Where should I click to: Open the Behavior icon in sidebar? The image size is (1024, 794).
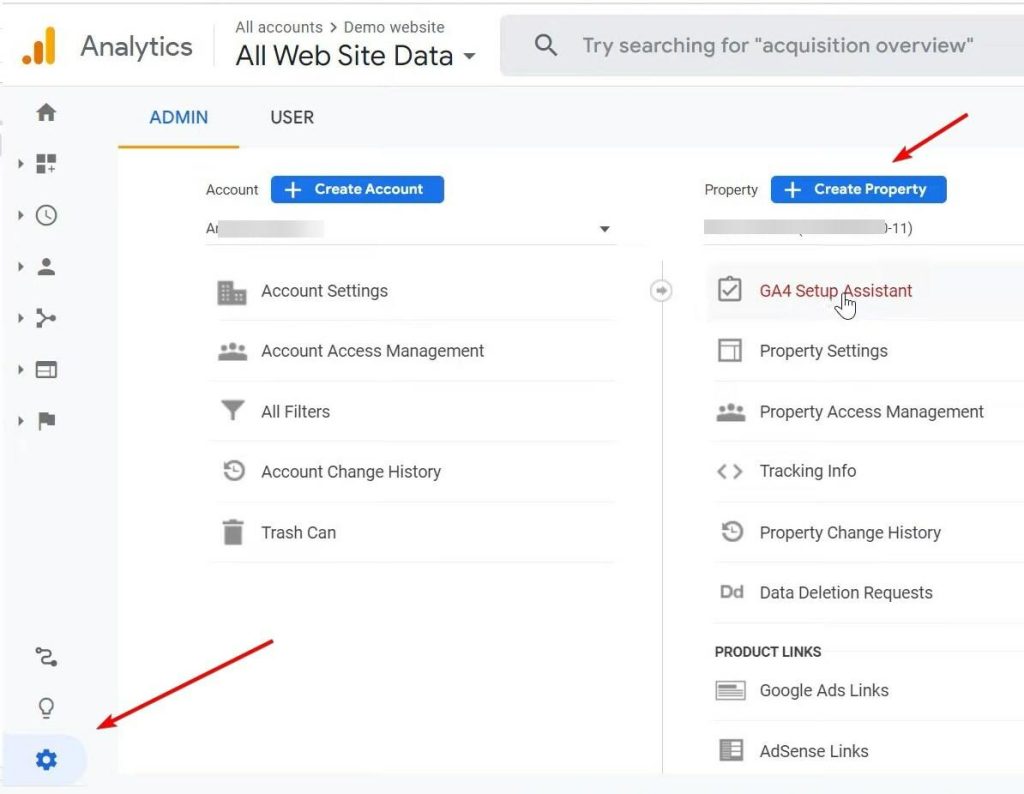(x=46, y=370)
